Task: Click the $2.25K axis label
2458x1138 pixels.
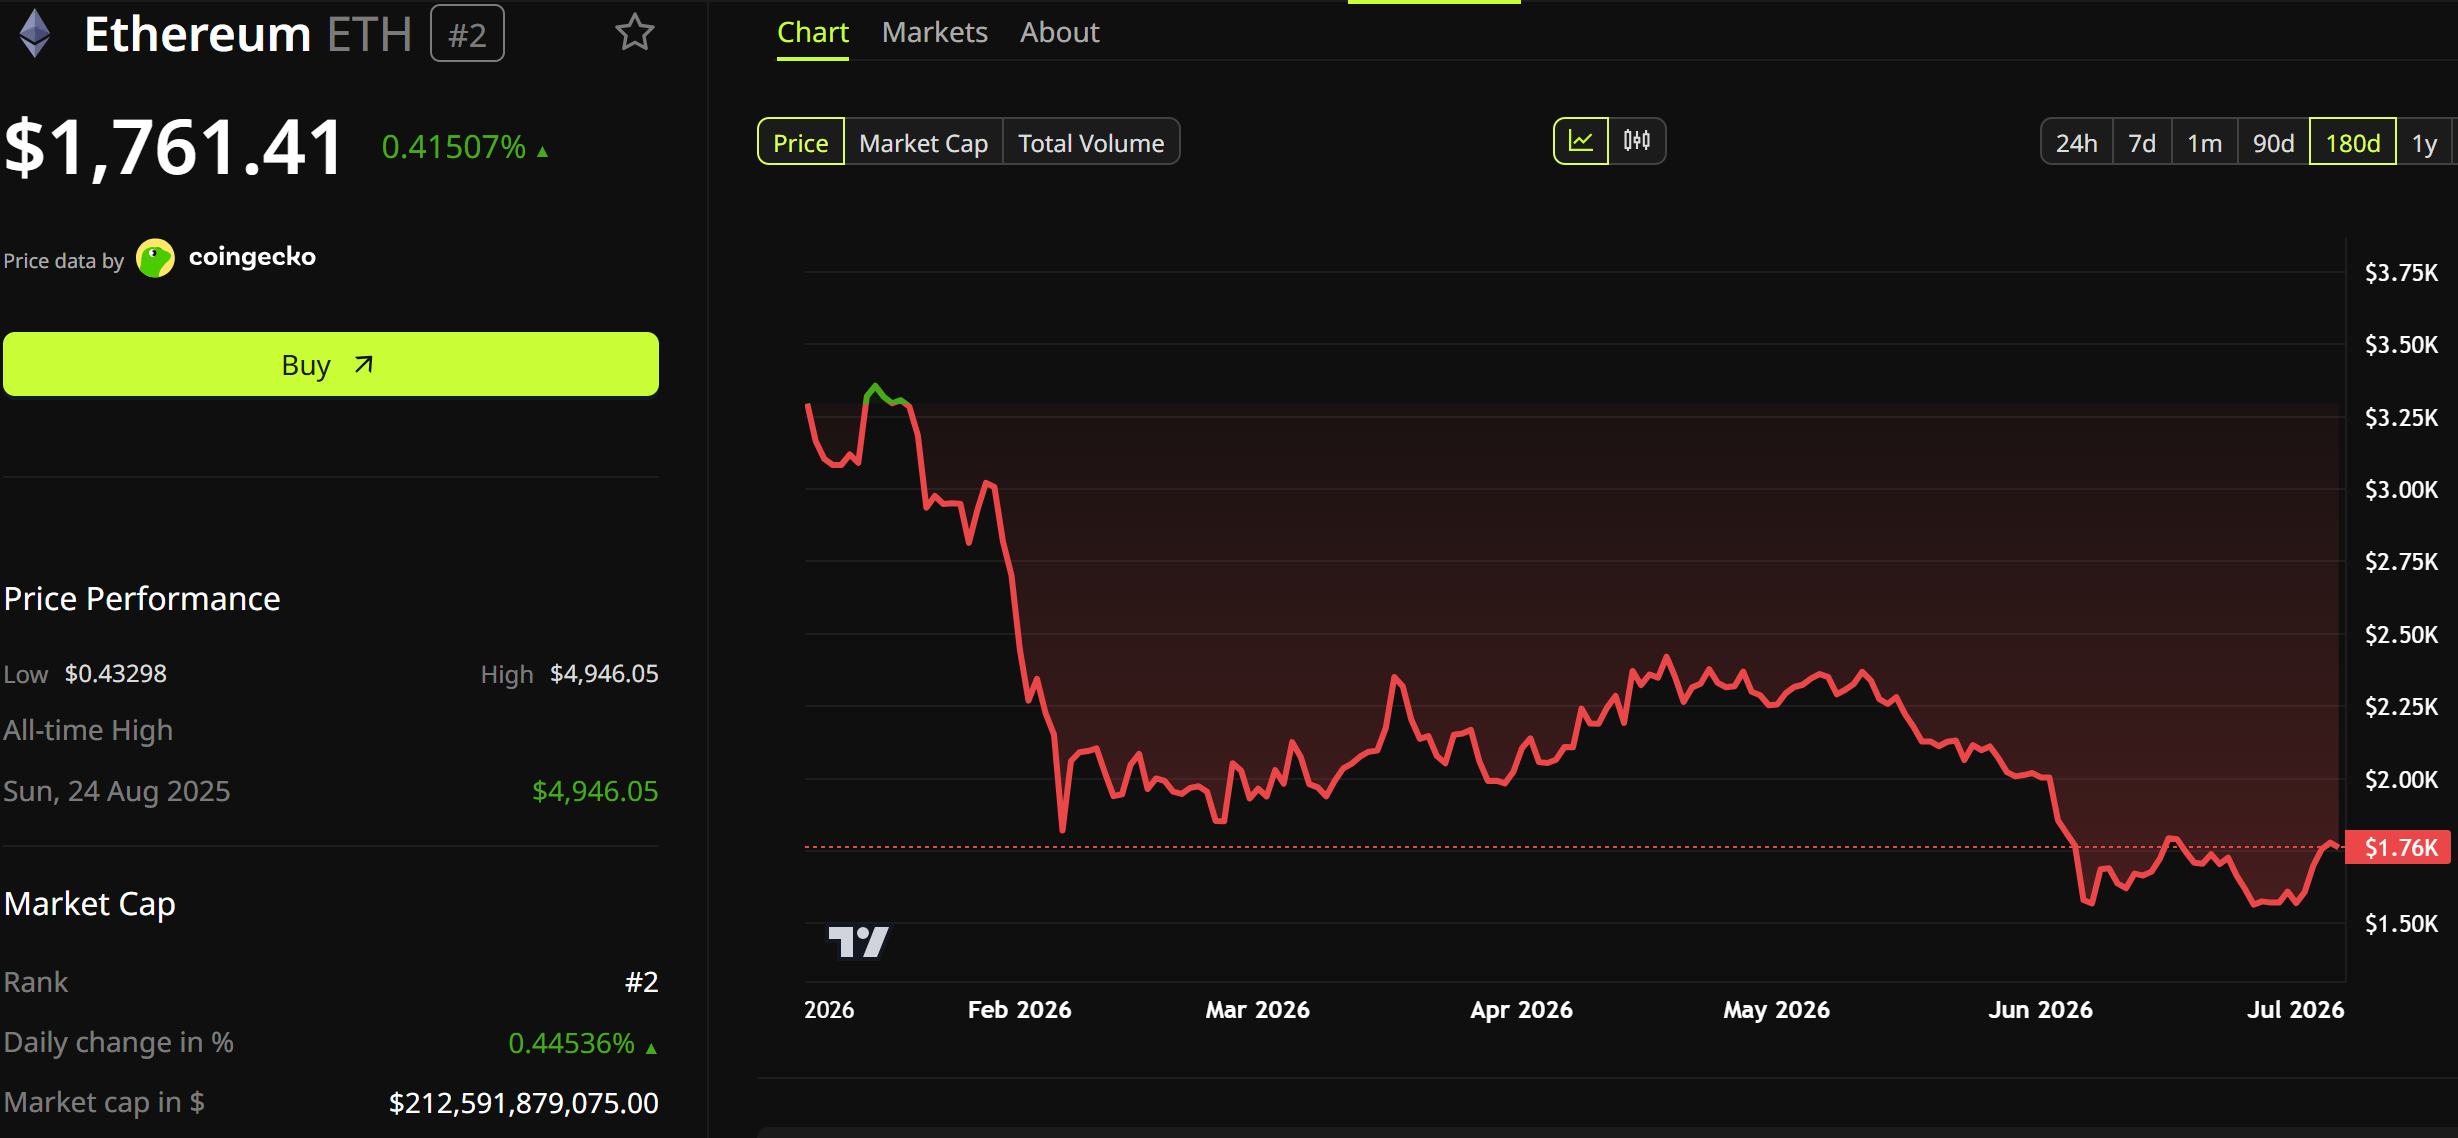Action: (x=2401, y=707)
